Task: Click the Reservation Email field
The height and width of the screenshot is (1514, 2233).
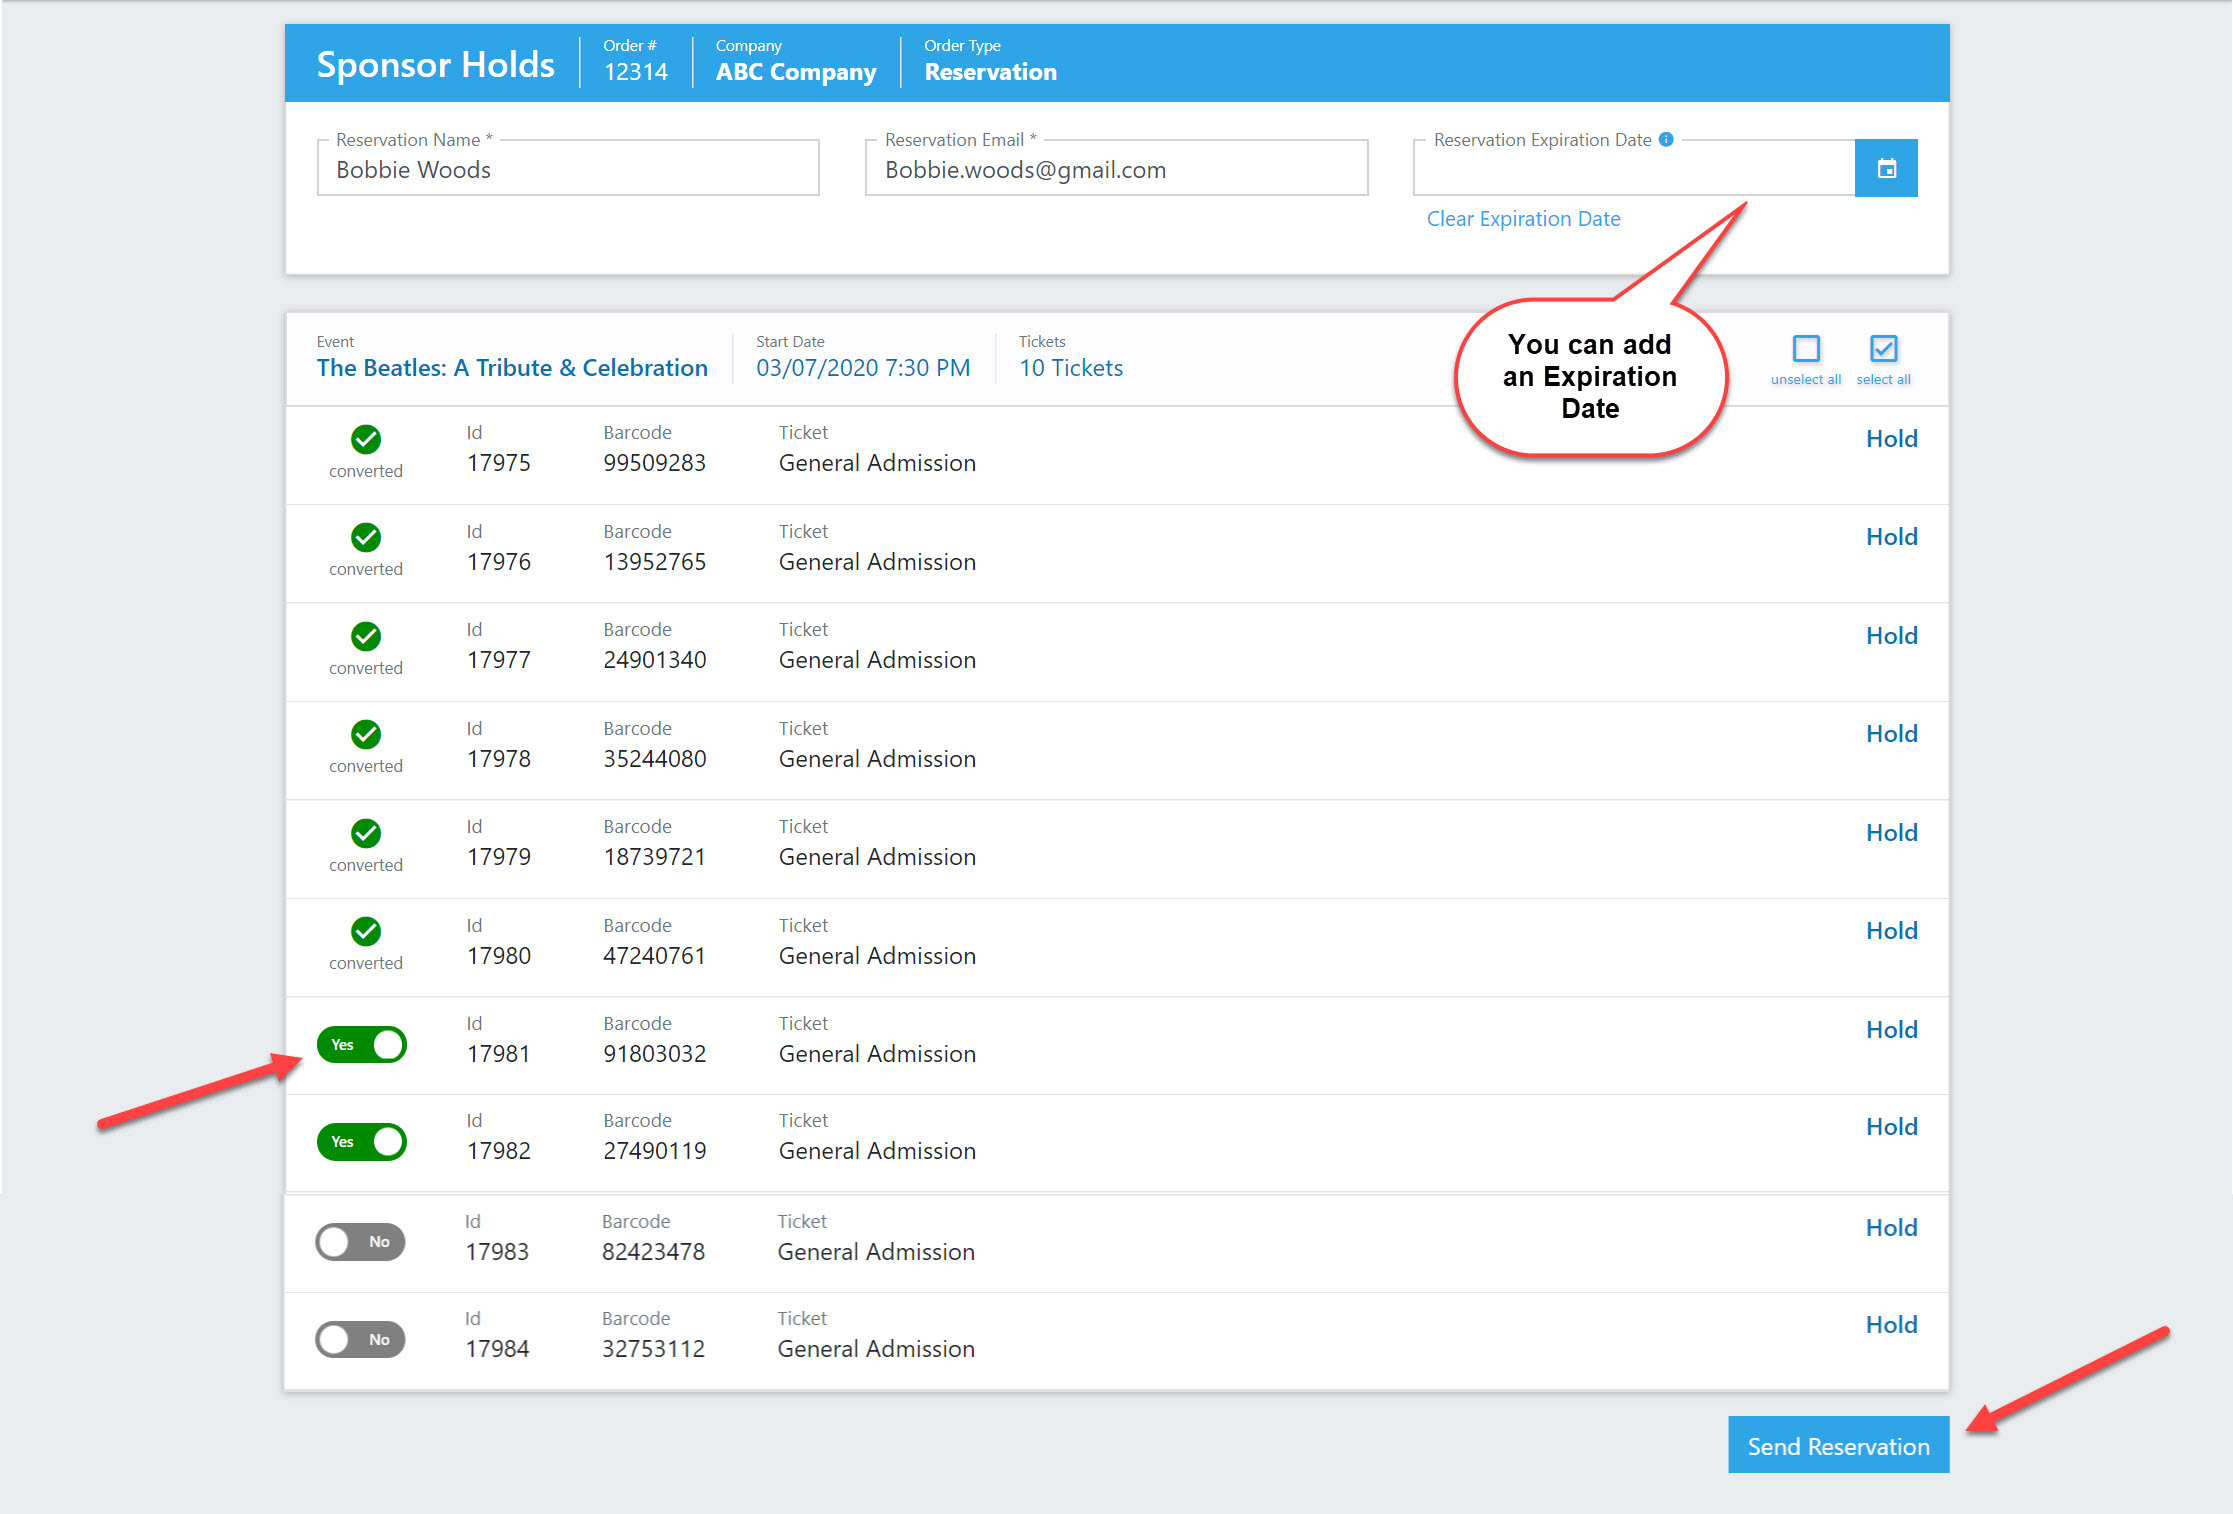Action: (x=1116, y=168)
